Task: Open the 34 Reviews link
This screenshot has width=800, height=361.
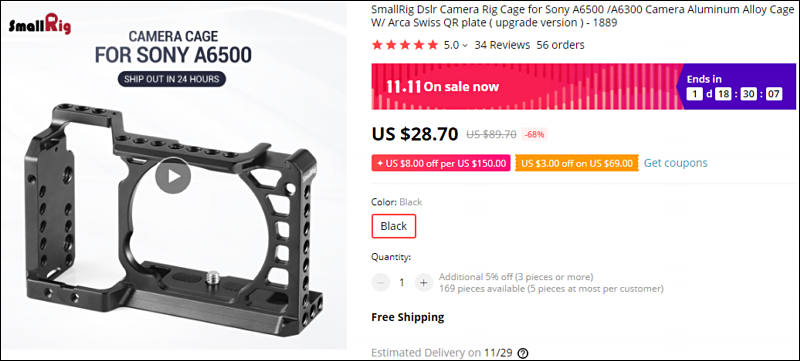Action: point(502,45)
